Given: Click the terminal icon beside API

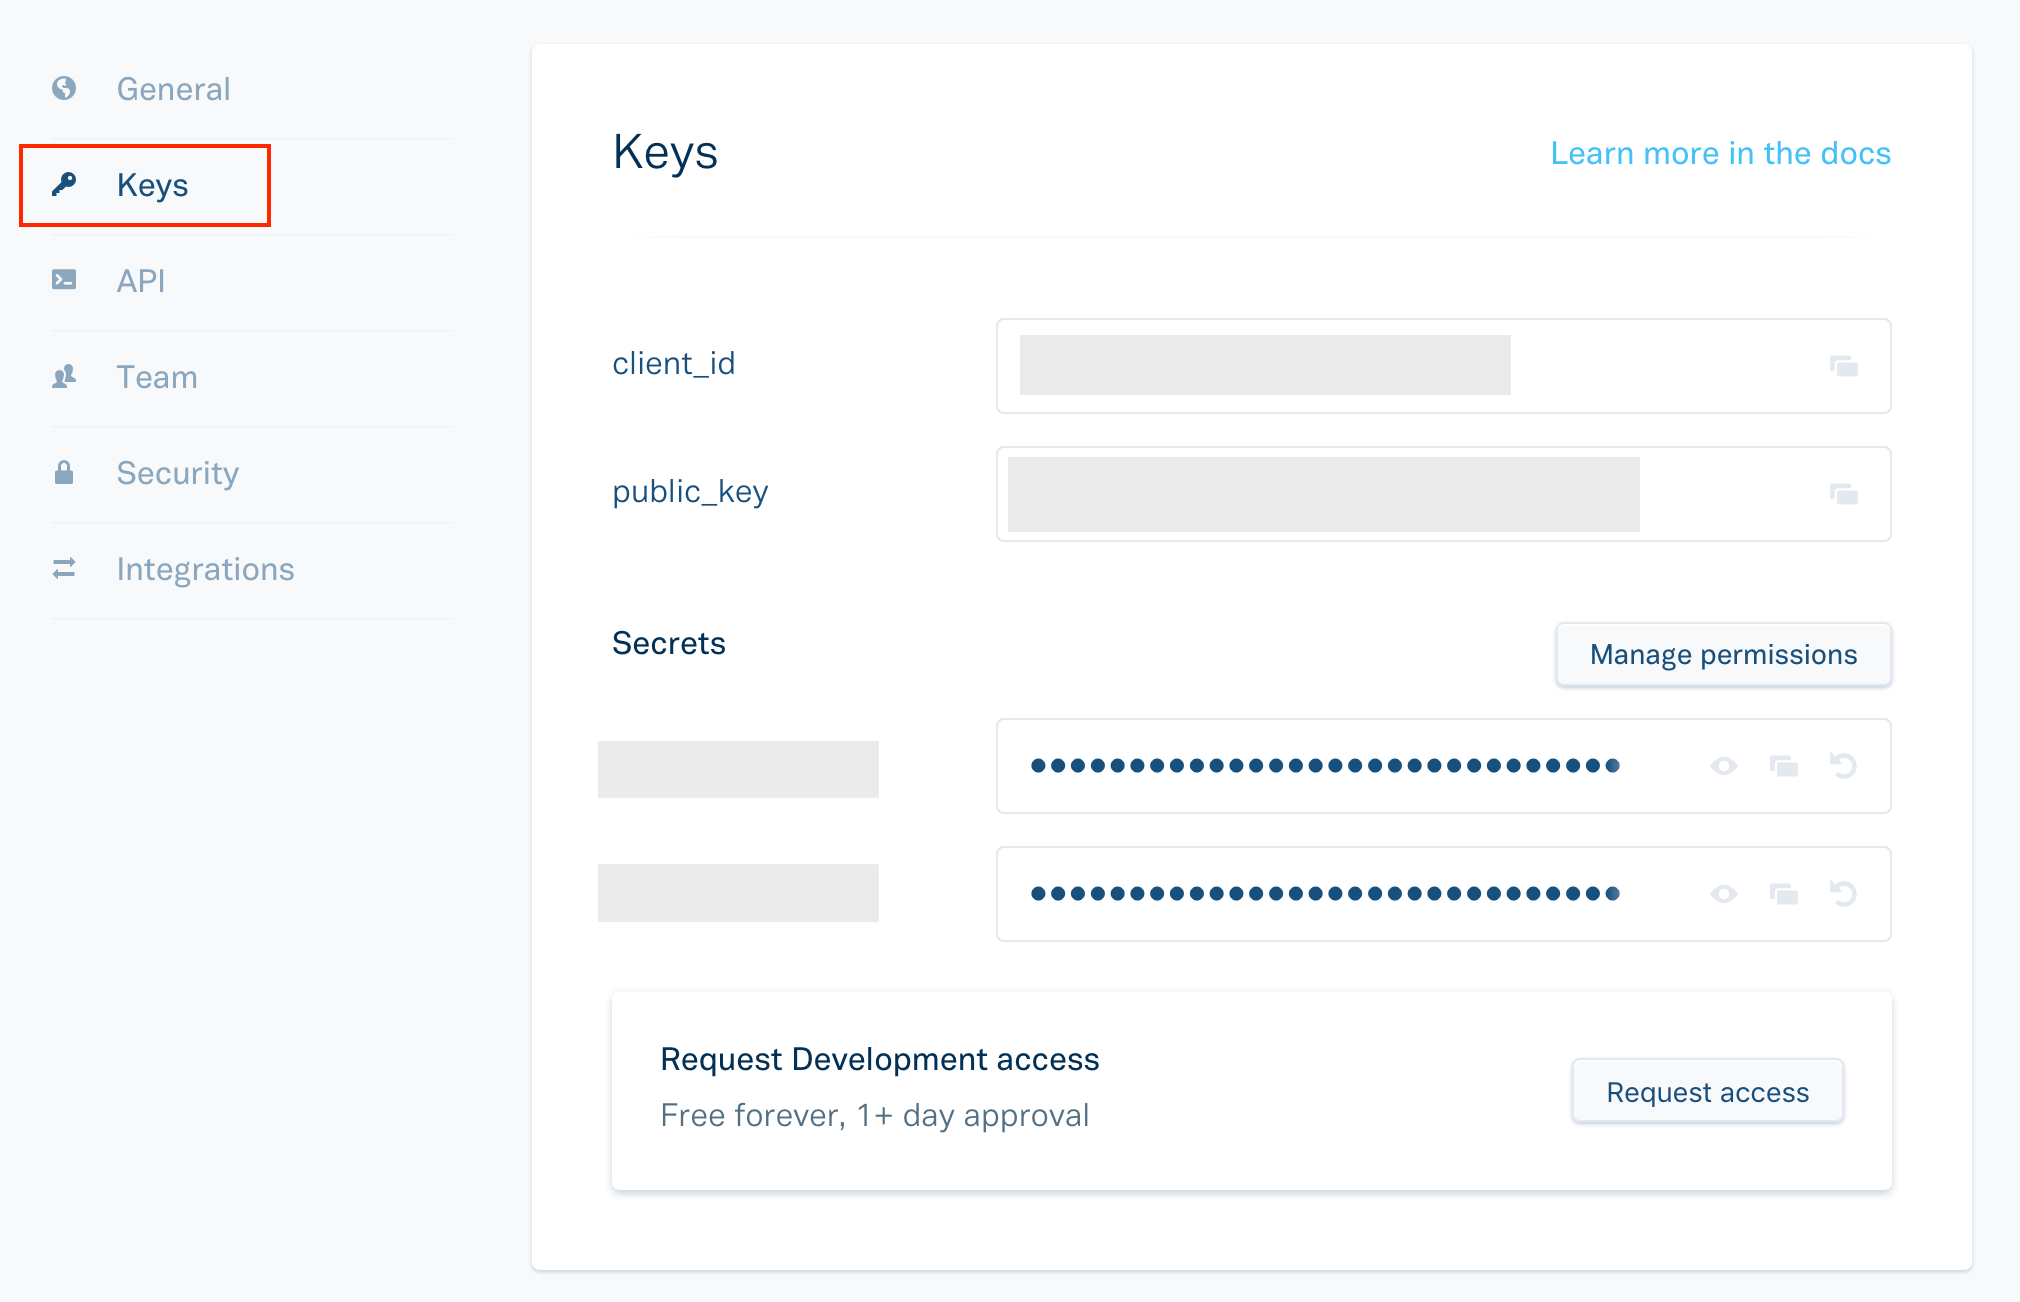Looking at the screenshot, I should [64, 280].
